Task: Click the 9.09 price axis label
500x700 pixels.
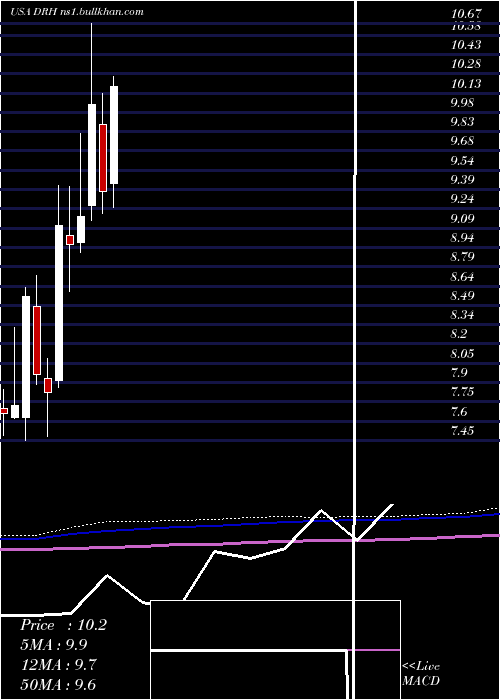Action: [x=462, y=219]
